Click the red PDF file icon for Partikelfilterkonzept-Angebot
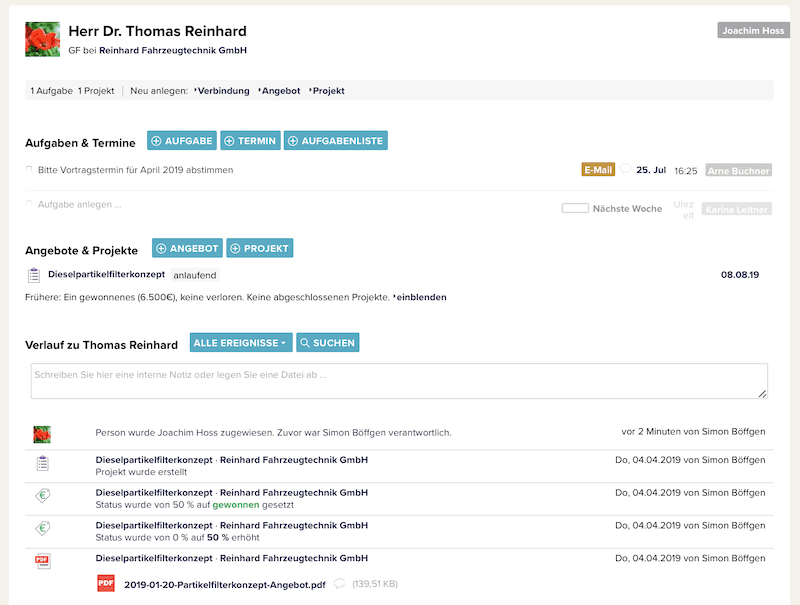 pyautogui.click(x=105, y=583)
